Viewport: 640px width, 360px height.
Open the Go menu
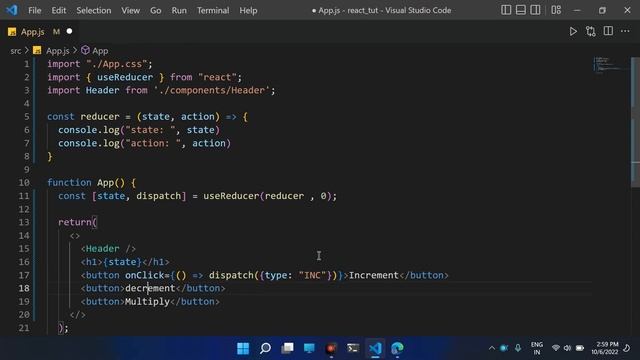click(156, 10)
